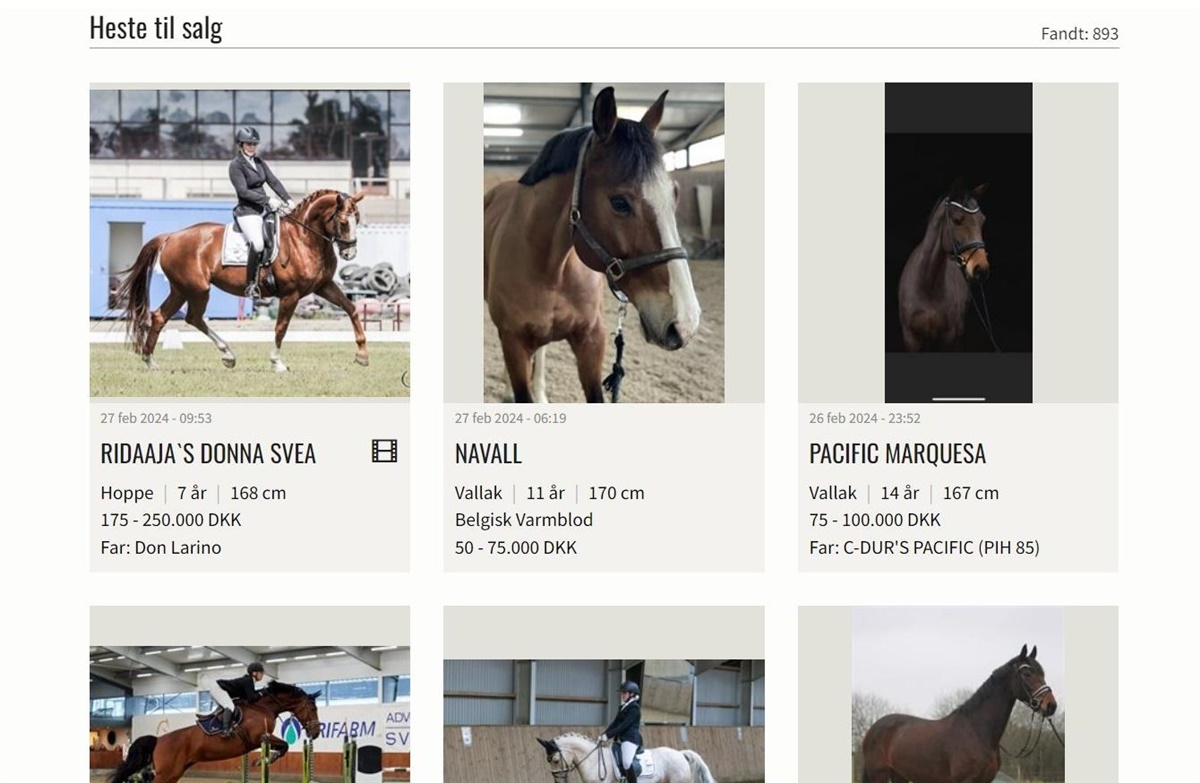
Task: Click the 26 feb 2024 - 23:52 timestamp
Action: click(865, 418)
